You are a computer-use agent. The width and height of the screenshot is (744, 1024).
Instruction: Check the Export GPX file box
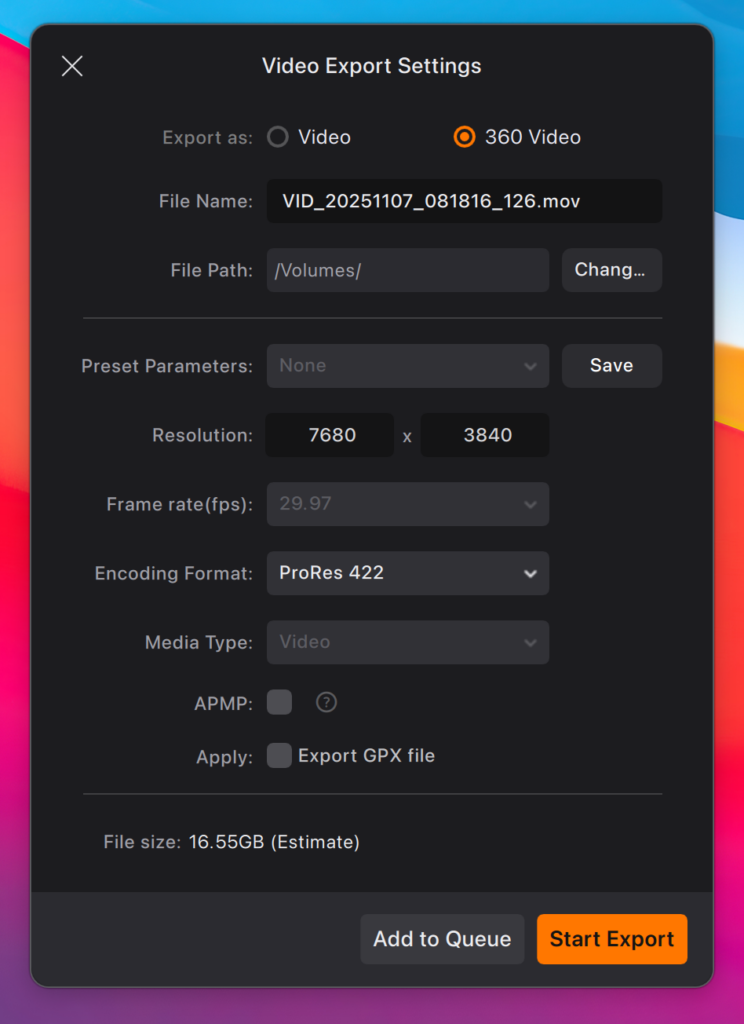click(280, 755)
